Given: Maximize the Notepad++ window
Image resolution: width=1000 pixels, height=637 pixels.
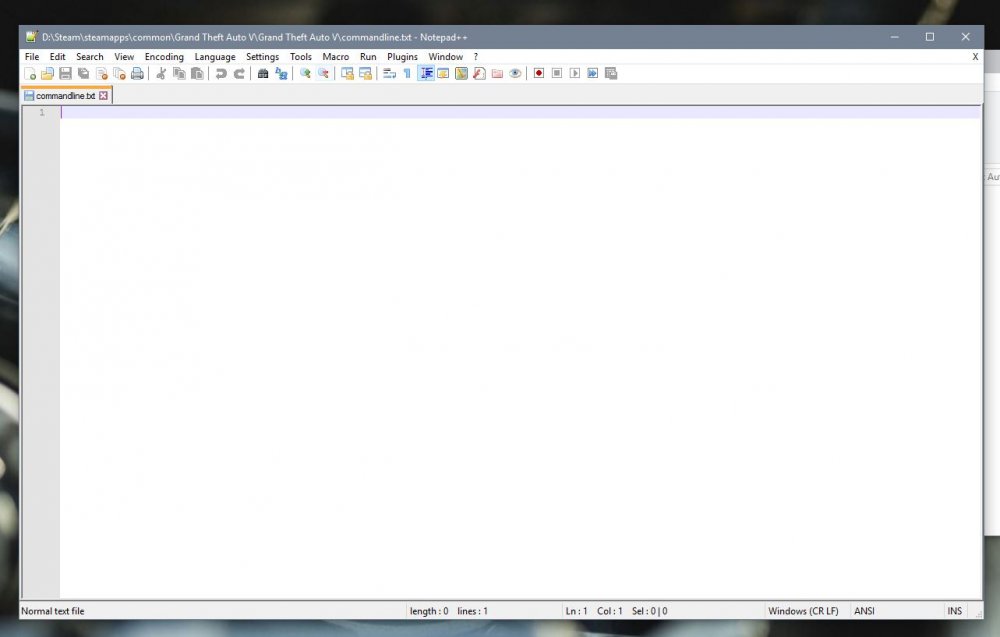Looking at the screenshot, I should (930, 37).
